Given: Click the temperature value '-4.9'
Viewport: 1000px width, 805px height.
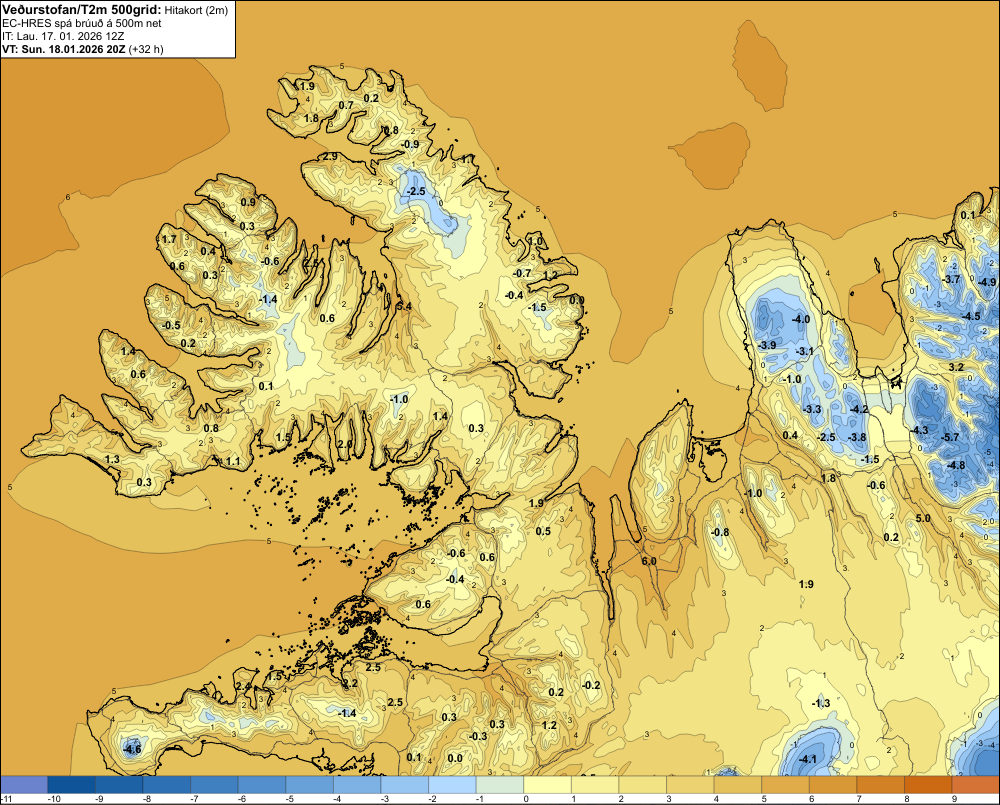Looking at the screenshot, I should [x=988, y=282].
